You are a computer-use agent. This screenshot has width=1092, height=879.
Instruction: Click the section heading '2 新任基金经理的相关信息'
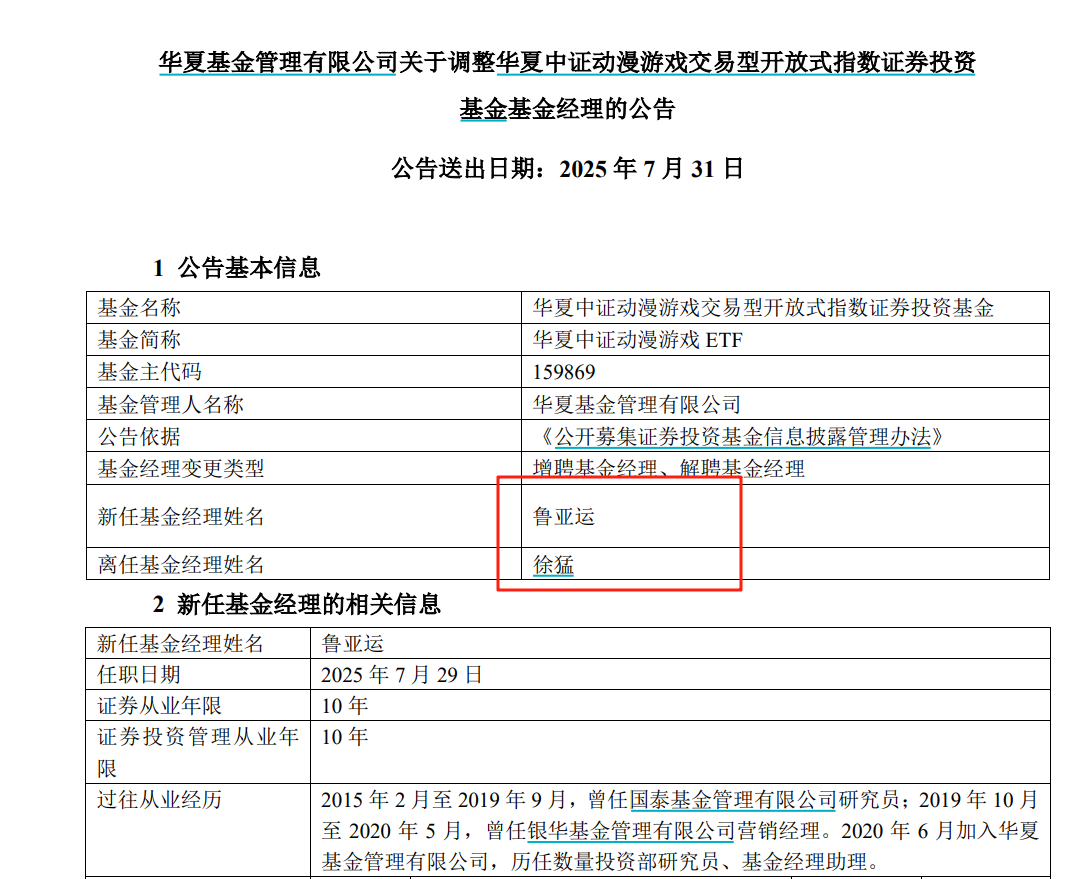click(x=297, y=604)
